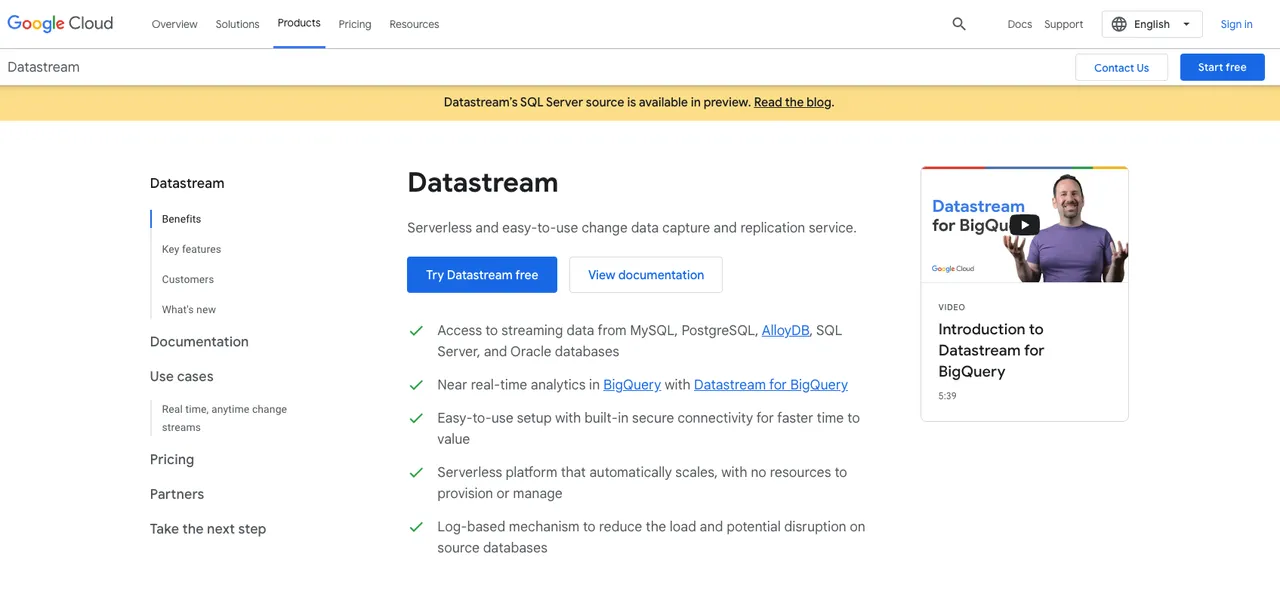
Task: Click the Start free button
Action: click(x=1222, y=67)
